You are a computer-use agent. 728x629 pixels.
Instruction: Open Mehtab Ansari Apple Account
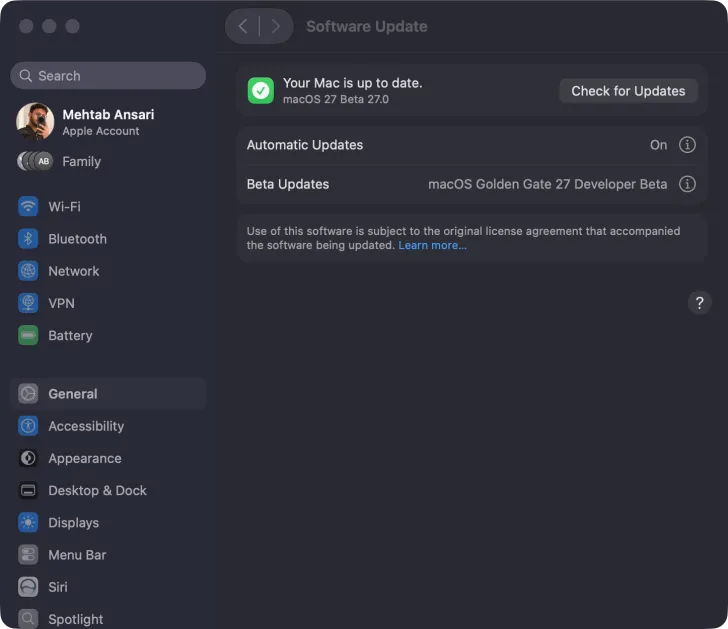click(x=108, y=123)
